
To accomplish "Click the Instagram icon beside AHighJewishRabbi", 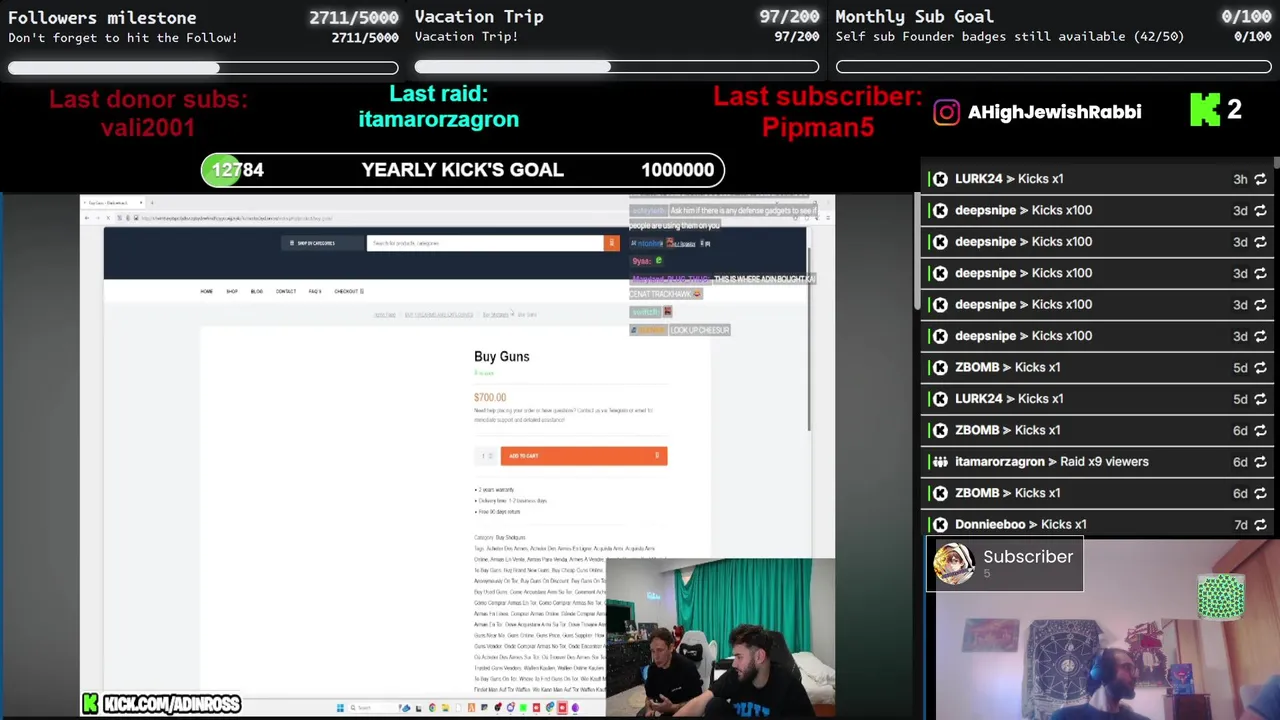I will (x=946, y=112).
